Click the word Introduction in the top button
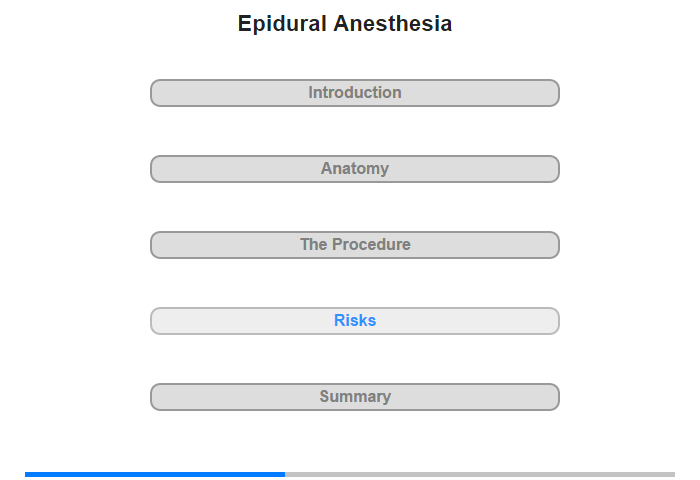The width and height of the screenshot is (700, 480). click(355, 92)
